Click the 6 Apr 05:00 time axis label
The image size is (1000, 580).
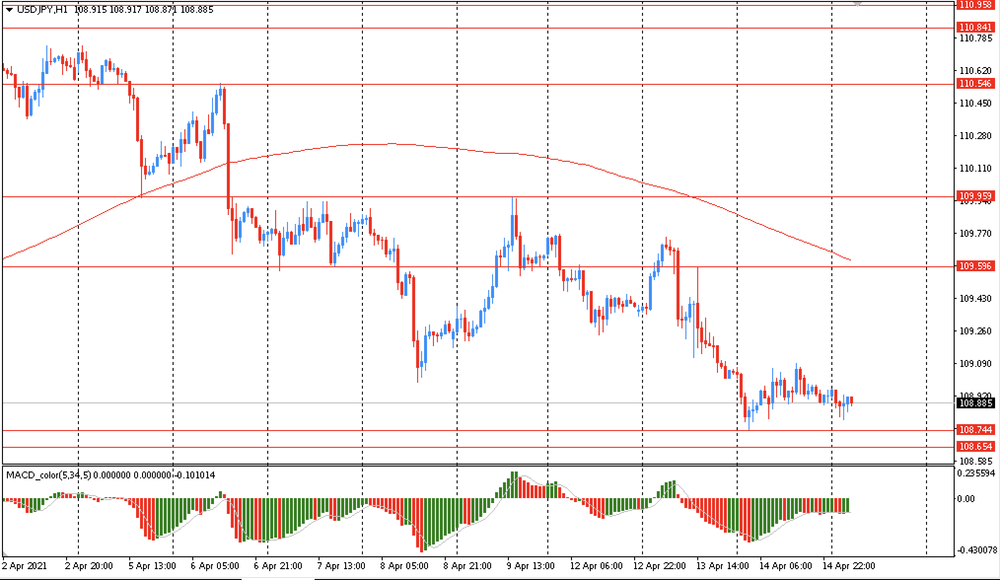(x=215, y=566)
